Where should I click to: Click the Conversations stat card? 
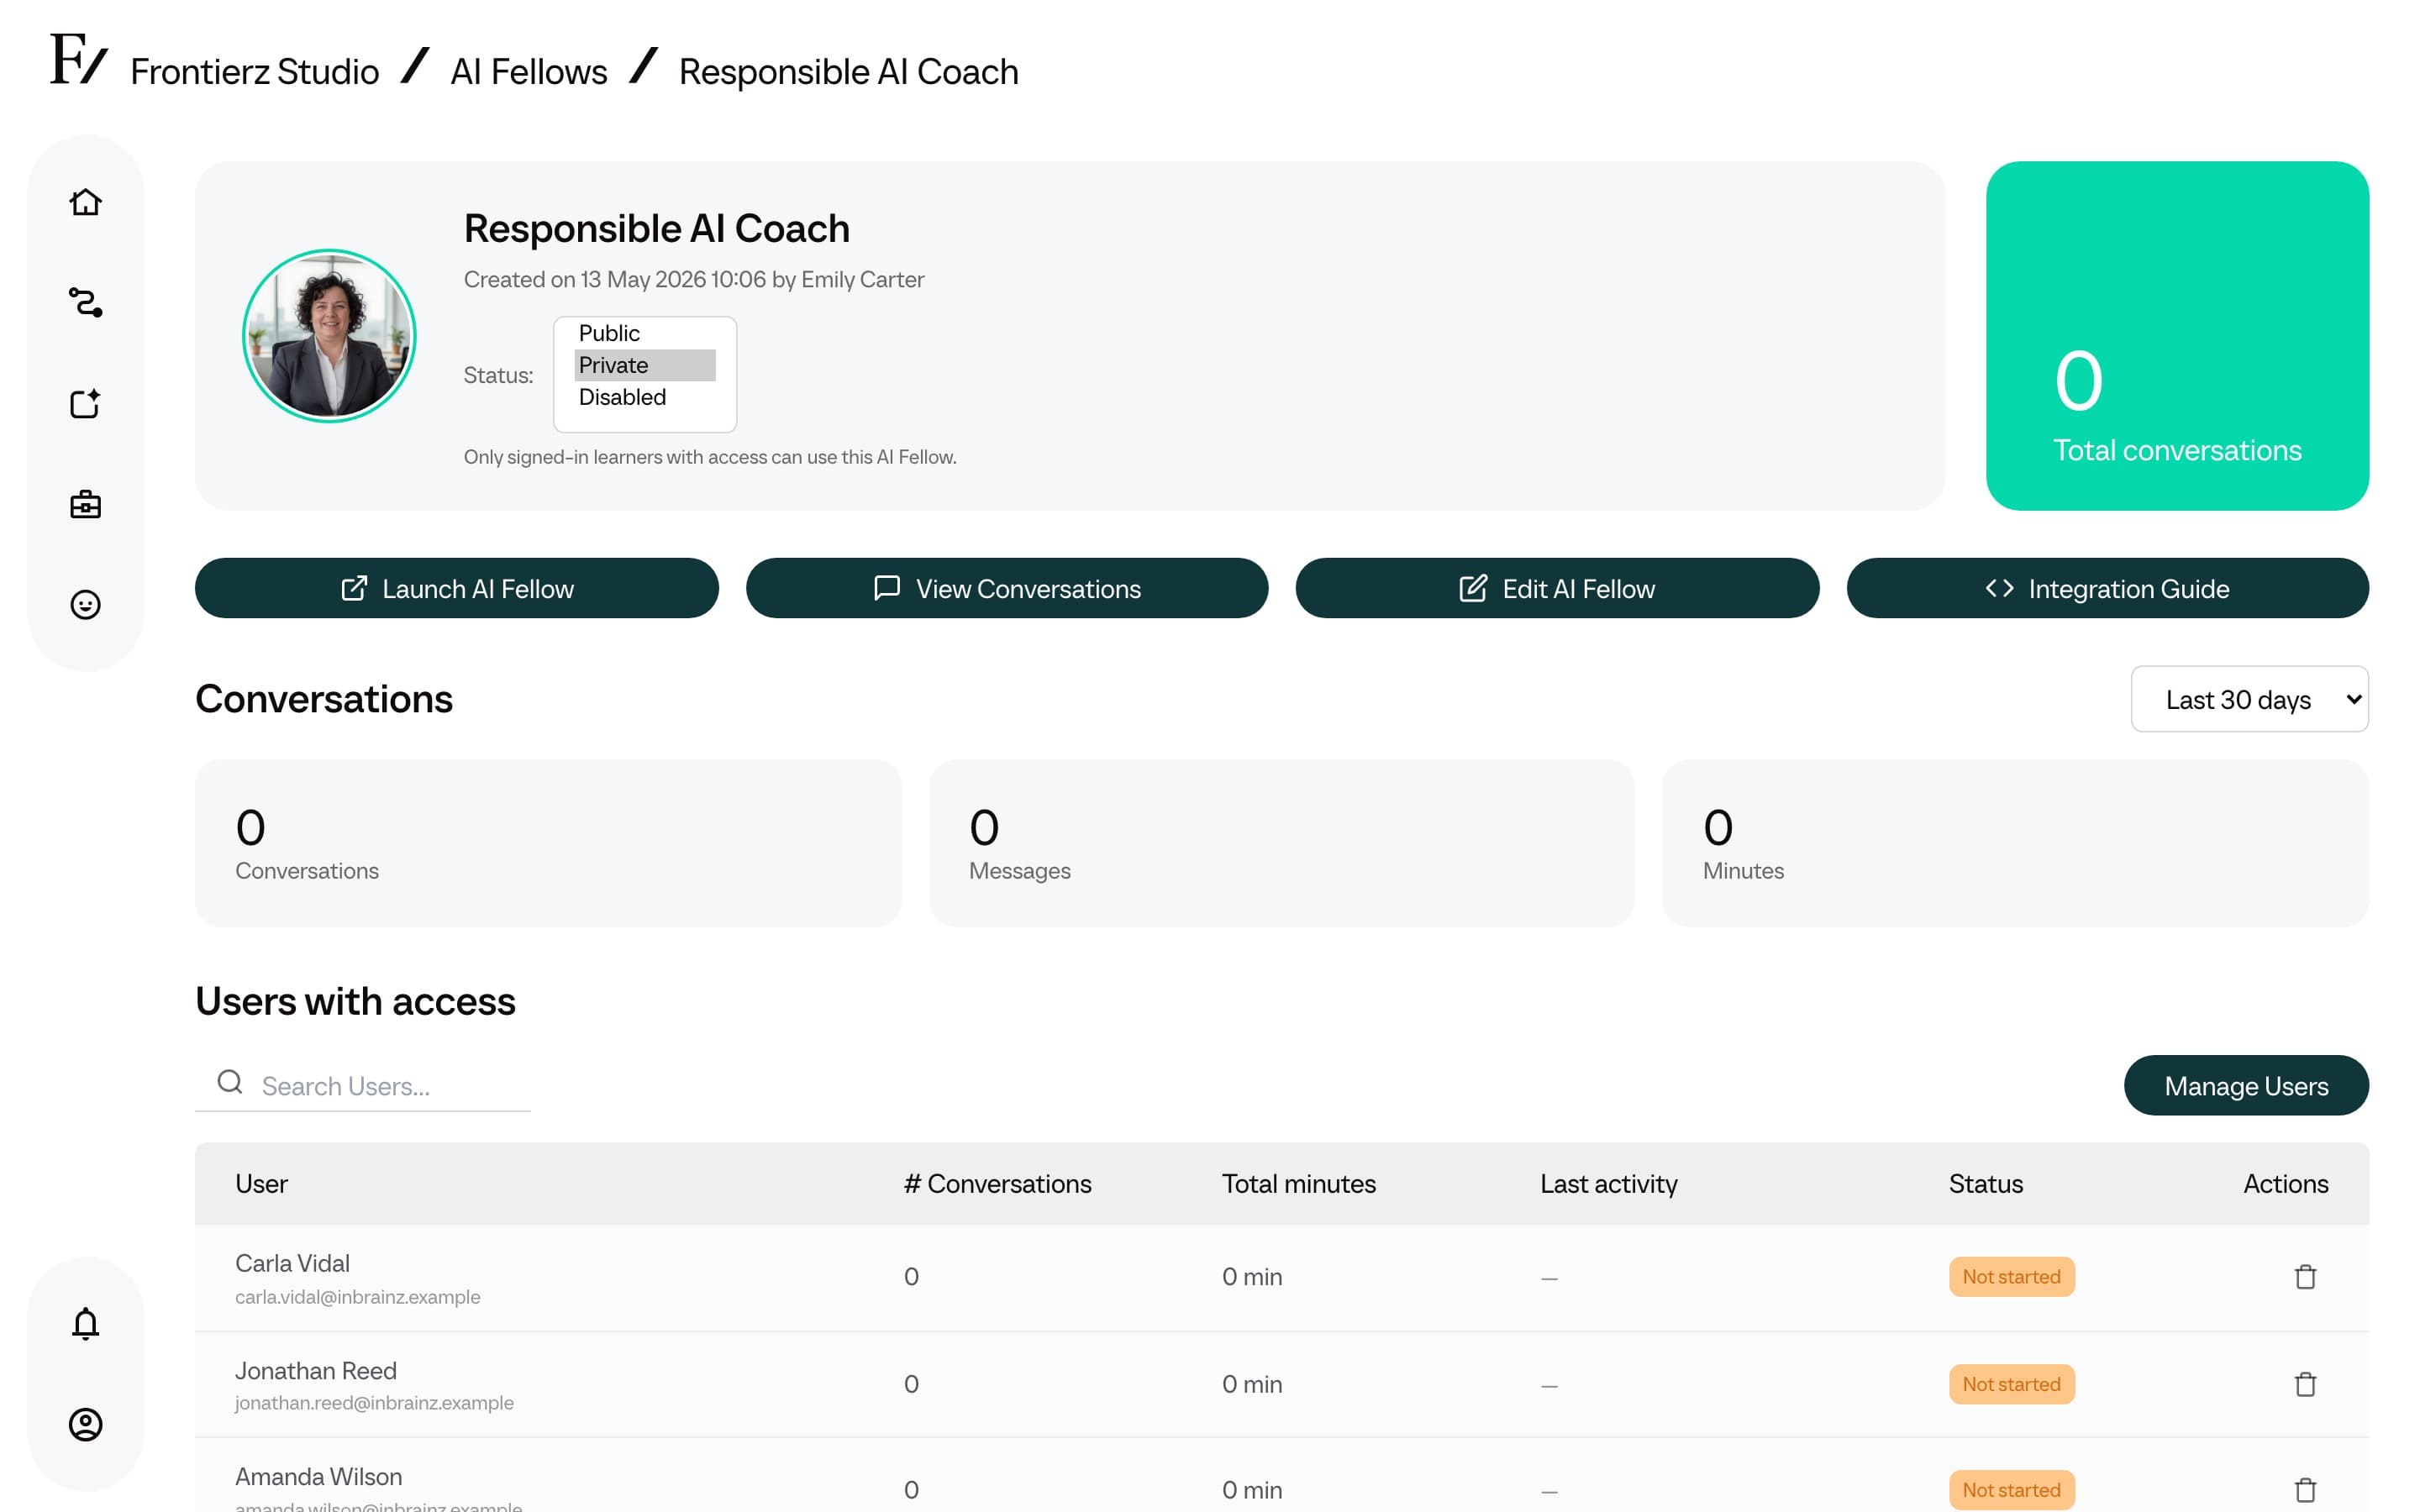(x=548, y=843)
